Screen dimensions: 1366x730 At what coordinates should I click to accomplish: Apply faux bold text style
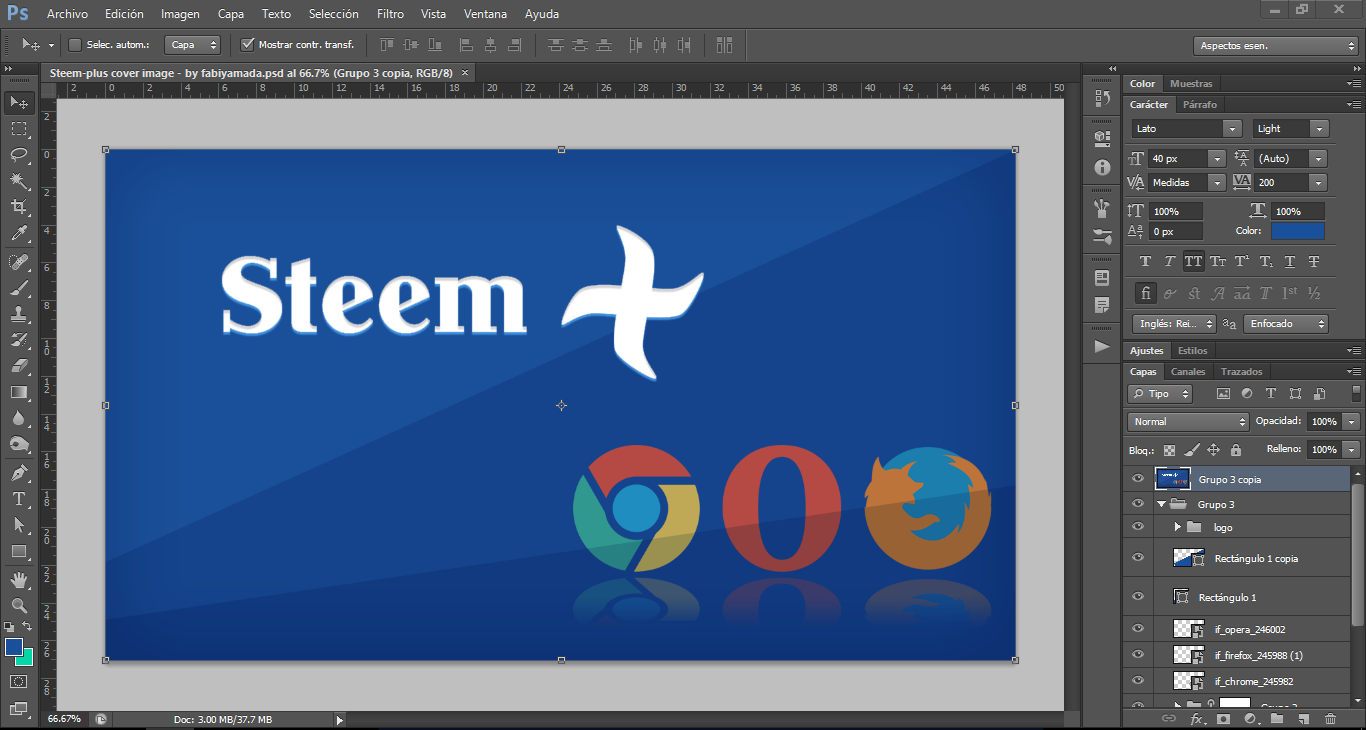point(1146,262)
